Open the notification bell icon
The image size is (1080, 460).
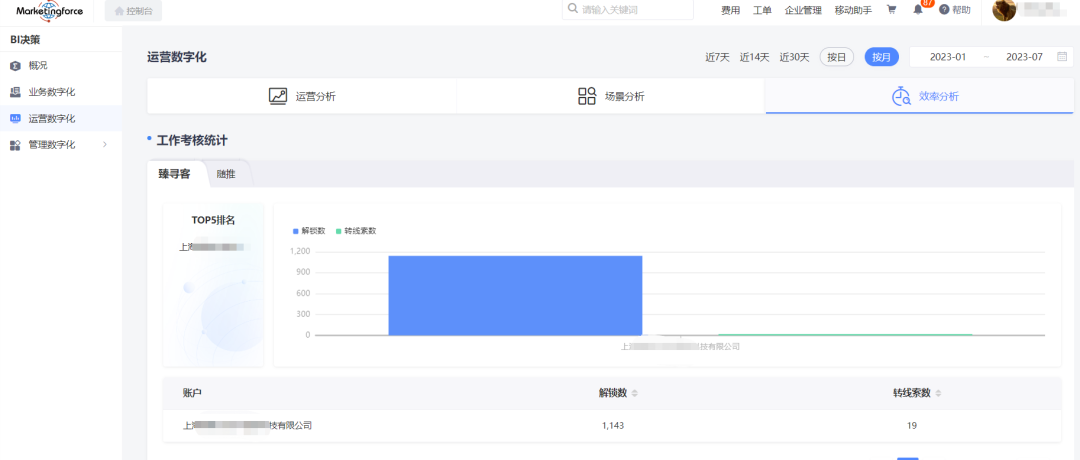pos(918,10)
